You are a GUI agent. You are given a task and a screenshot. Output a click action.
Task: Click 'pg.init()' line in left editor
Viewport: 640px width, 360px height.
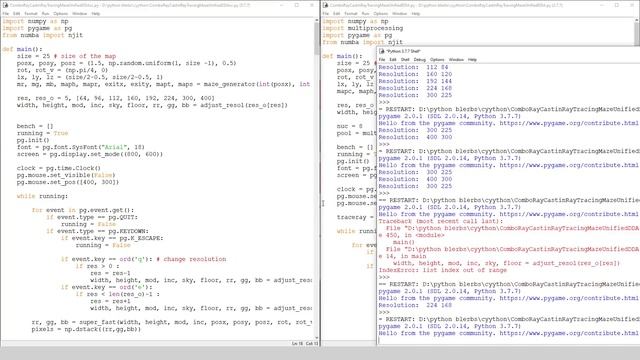(33, 140)
